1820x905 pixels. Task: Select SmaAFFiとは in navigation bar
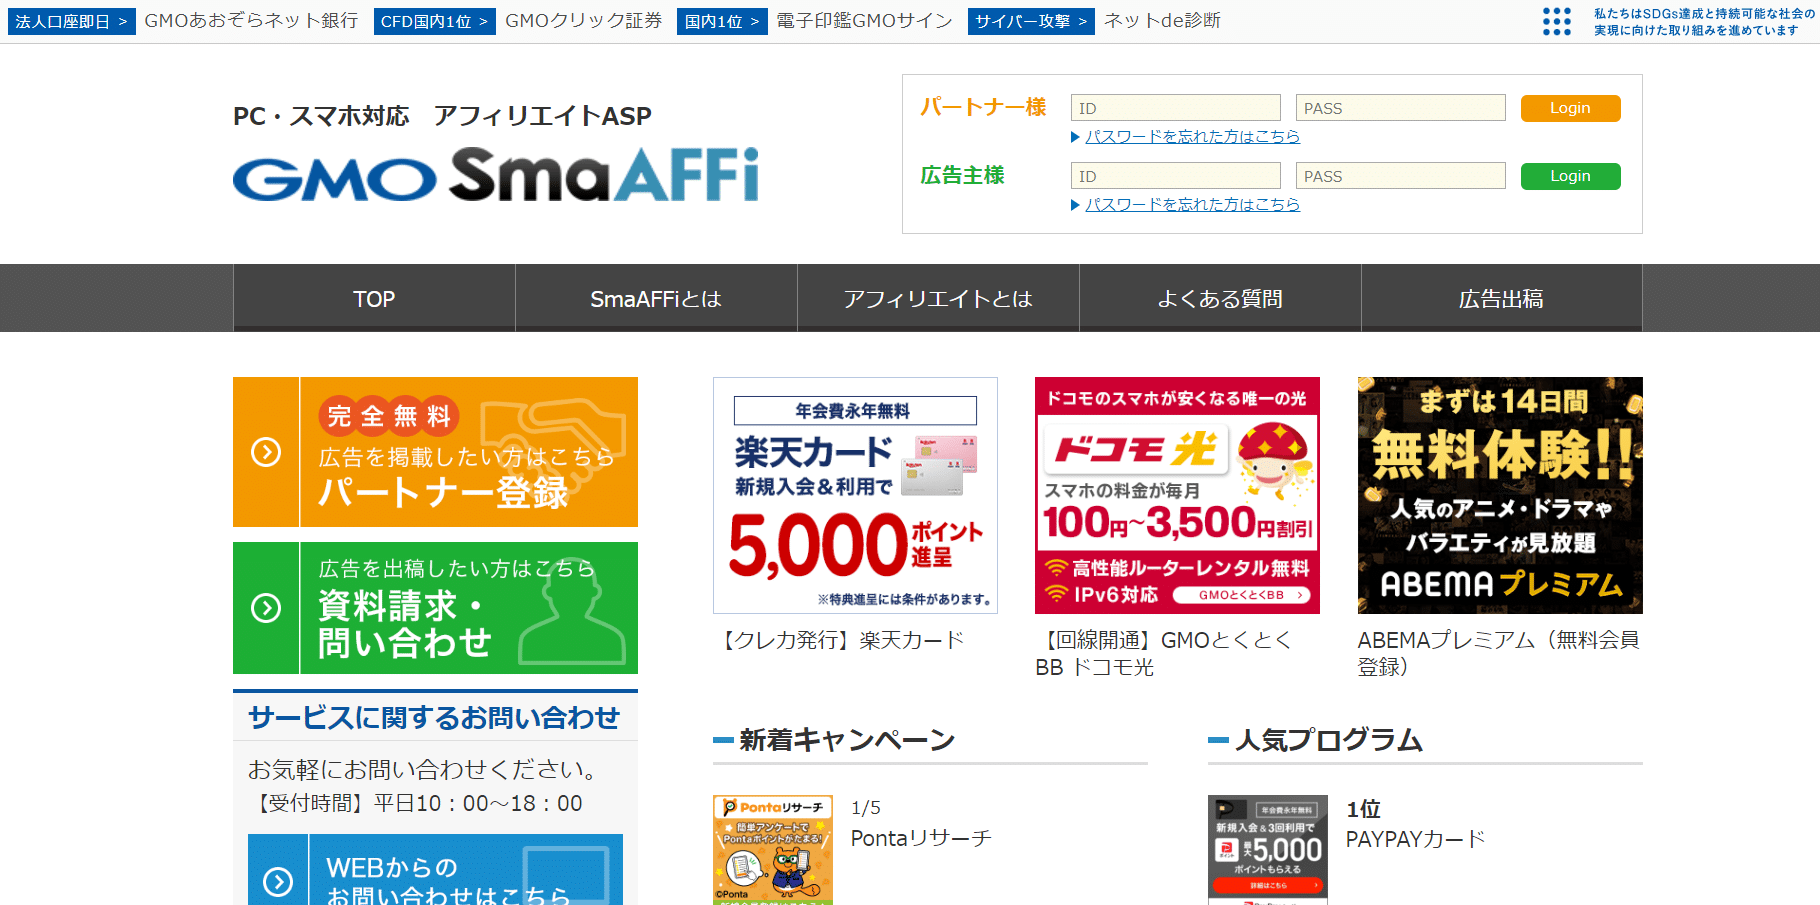tap(656, 298)
